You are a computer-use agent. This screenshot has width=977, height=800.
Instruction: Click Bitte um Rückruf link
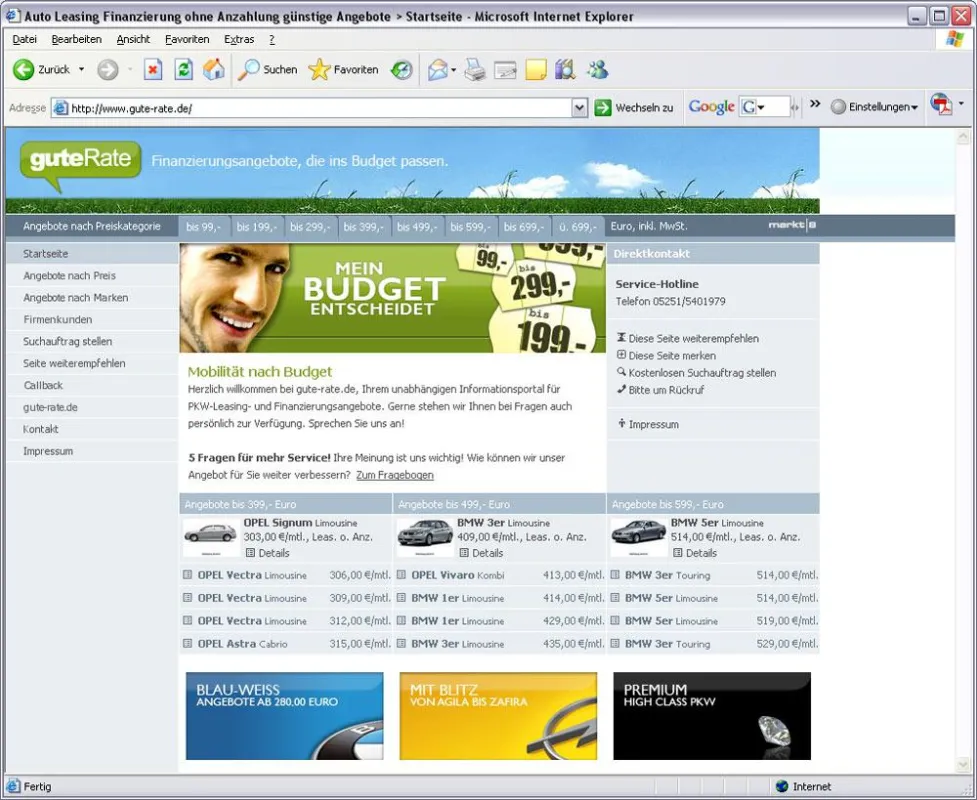(666, 390)
